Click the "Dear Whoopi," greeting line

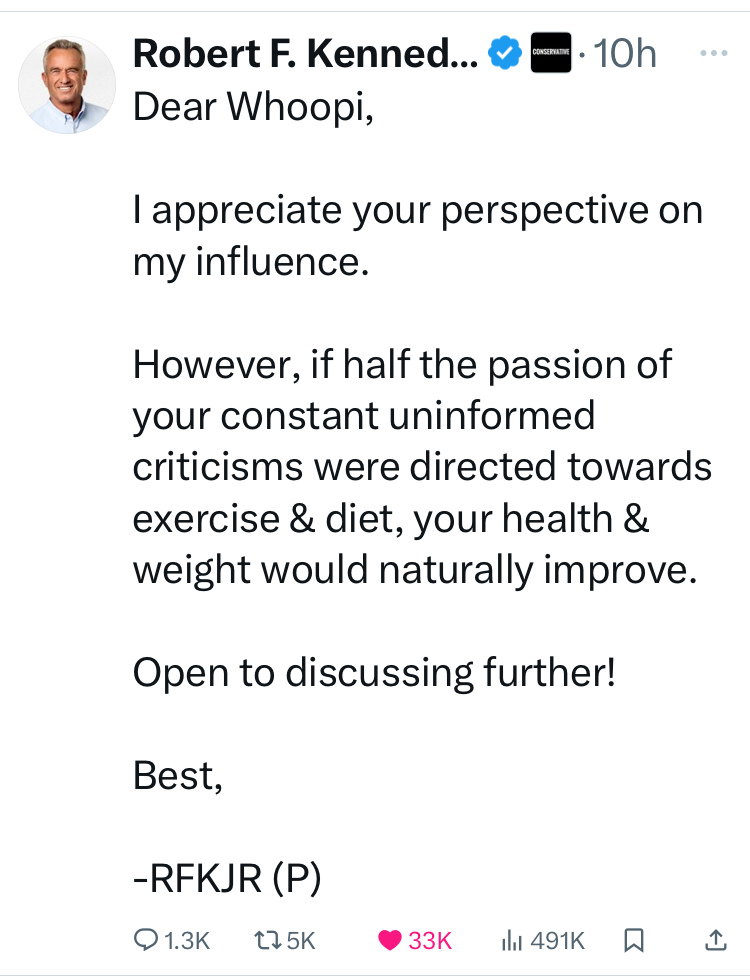pyautogui.click(x=253, y=108)
